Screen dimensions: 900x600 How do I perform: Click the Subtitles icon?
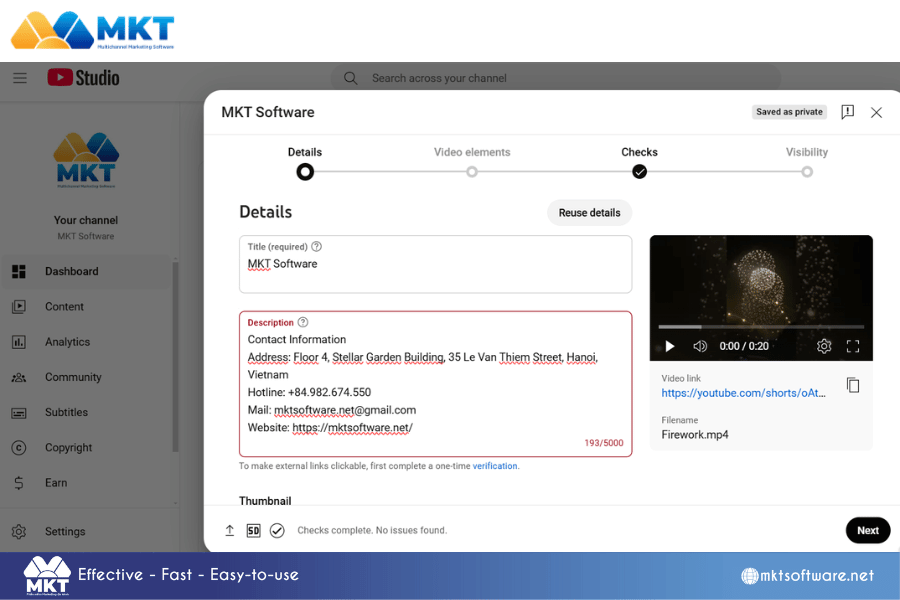point(19,413)
